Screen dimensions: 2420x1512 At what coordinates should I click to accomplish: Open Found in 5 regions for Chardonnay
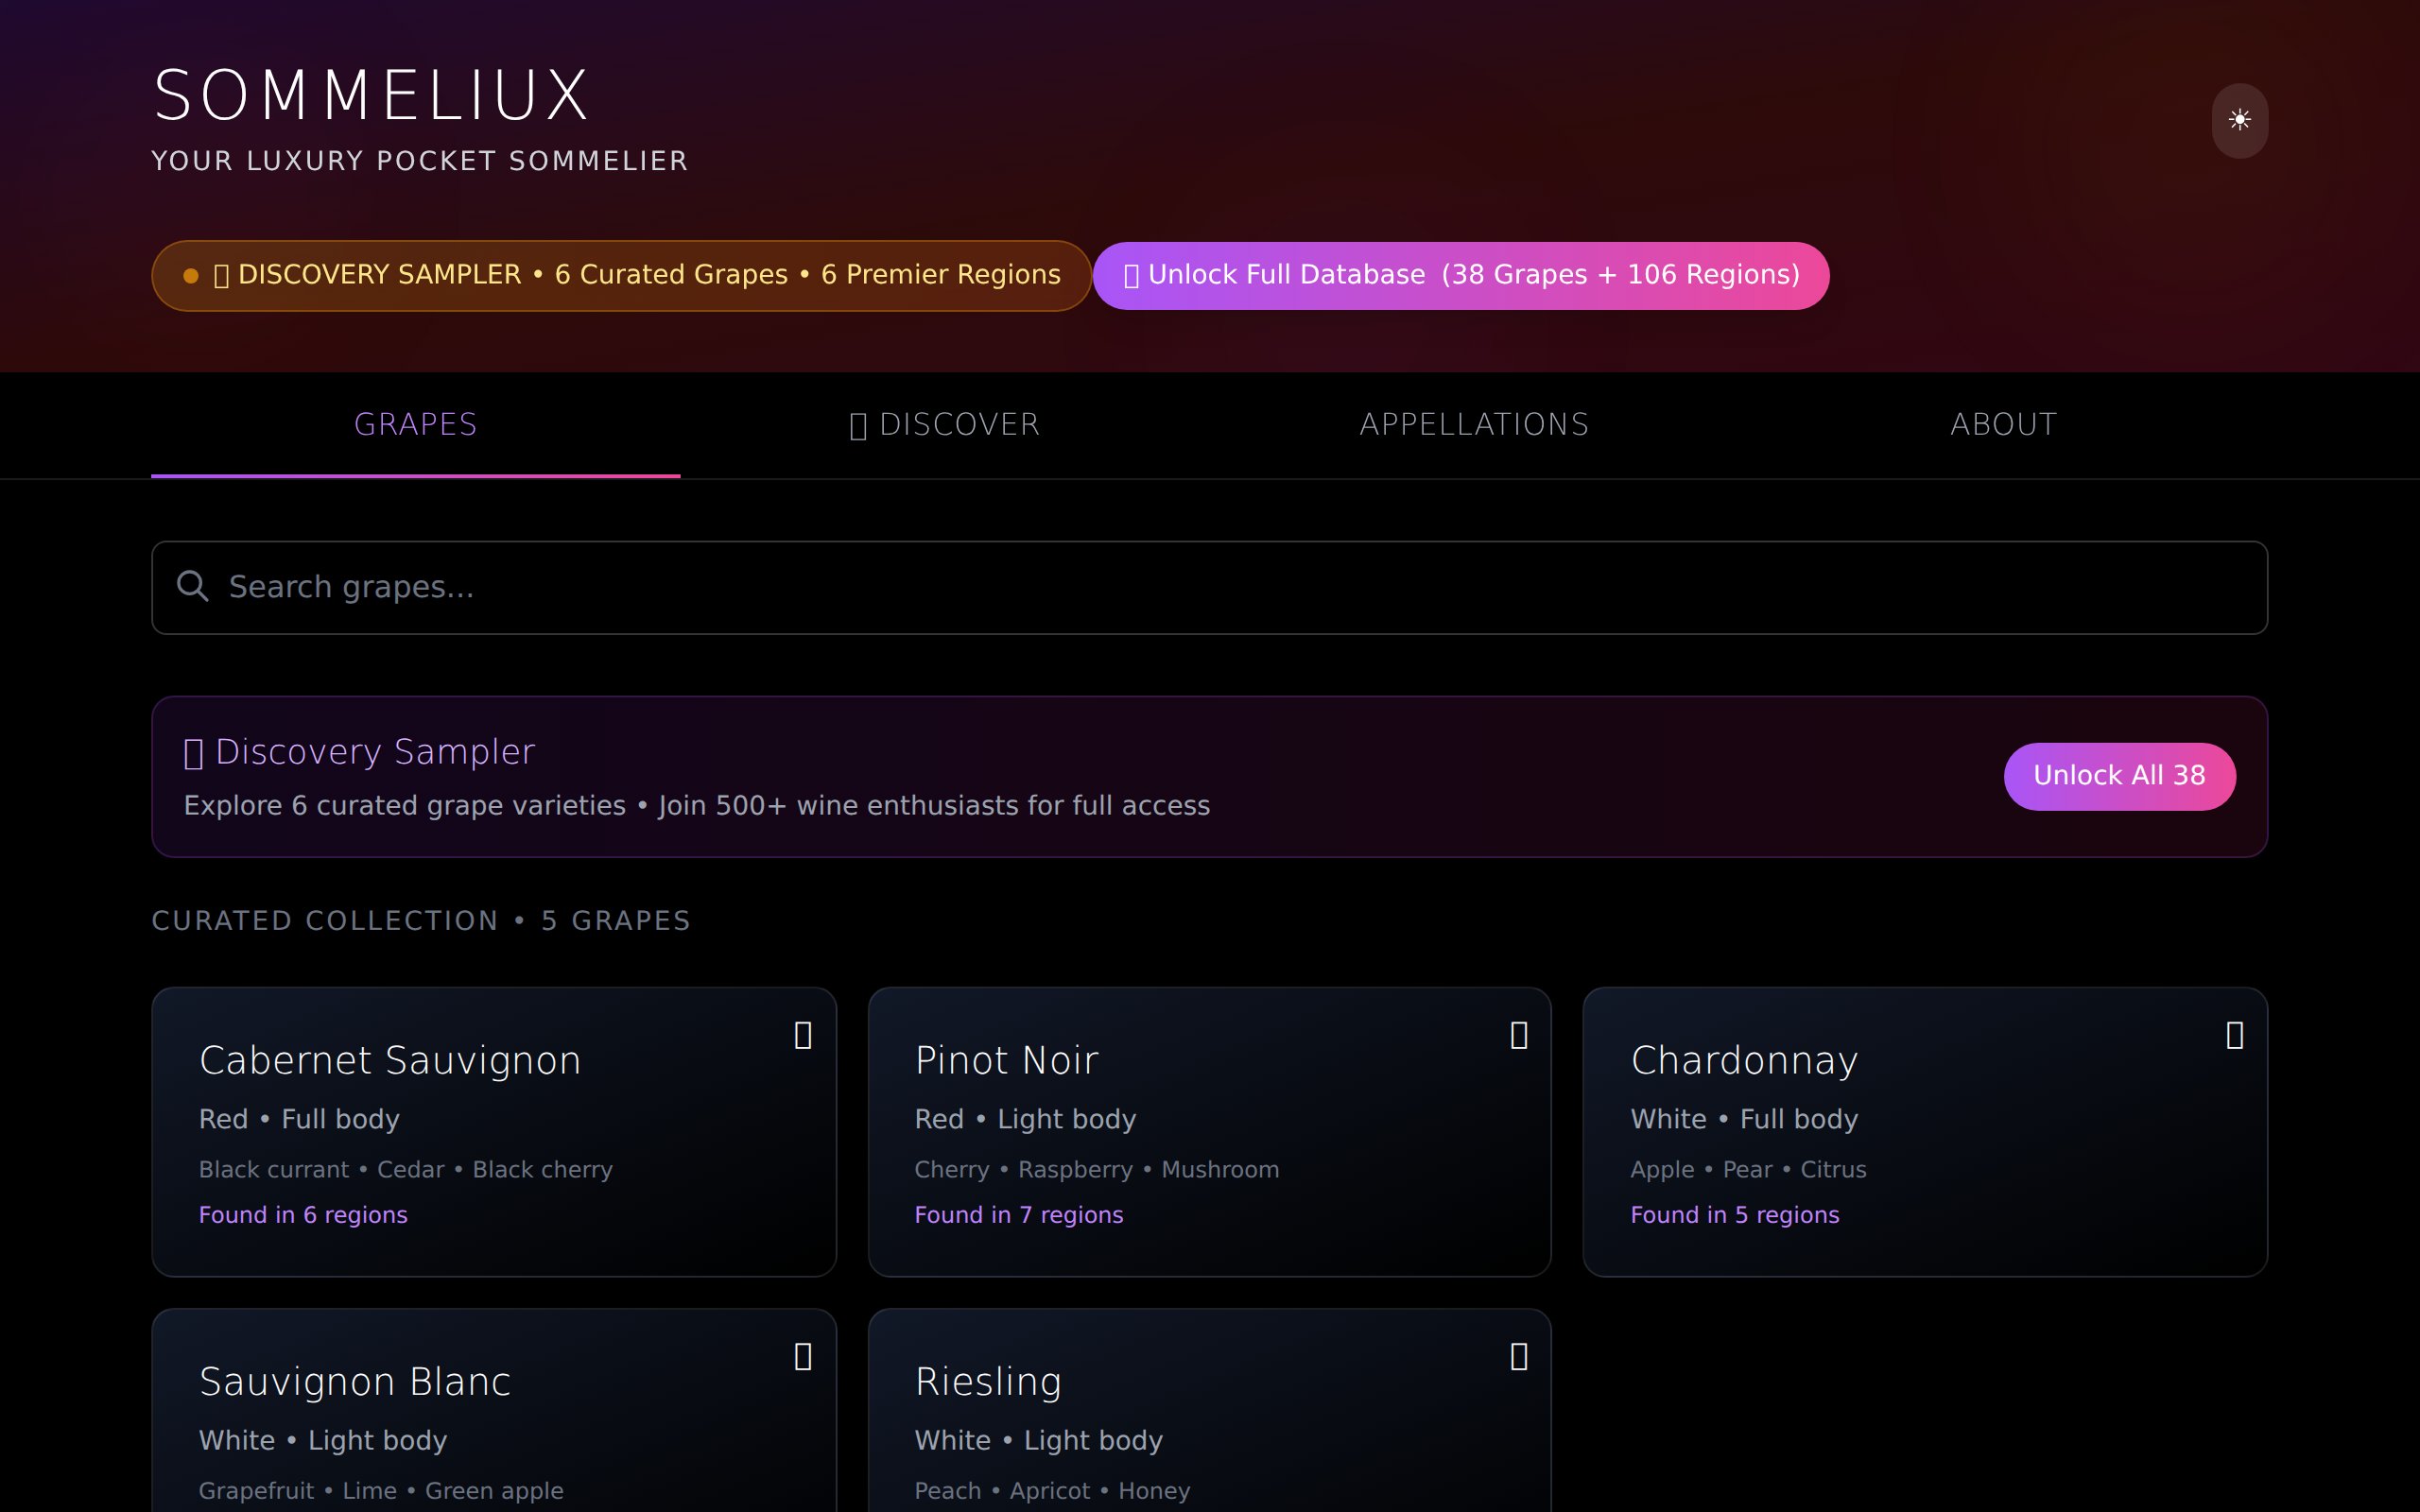click(x=1735, y=1214)
